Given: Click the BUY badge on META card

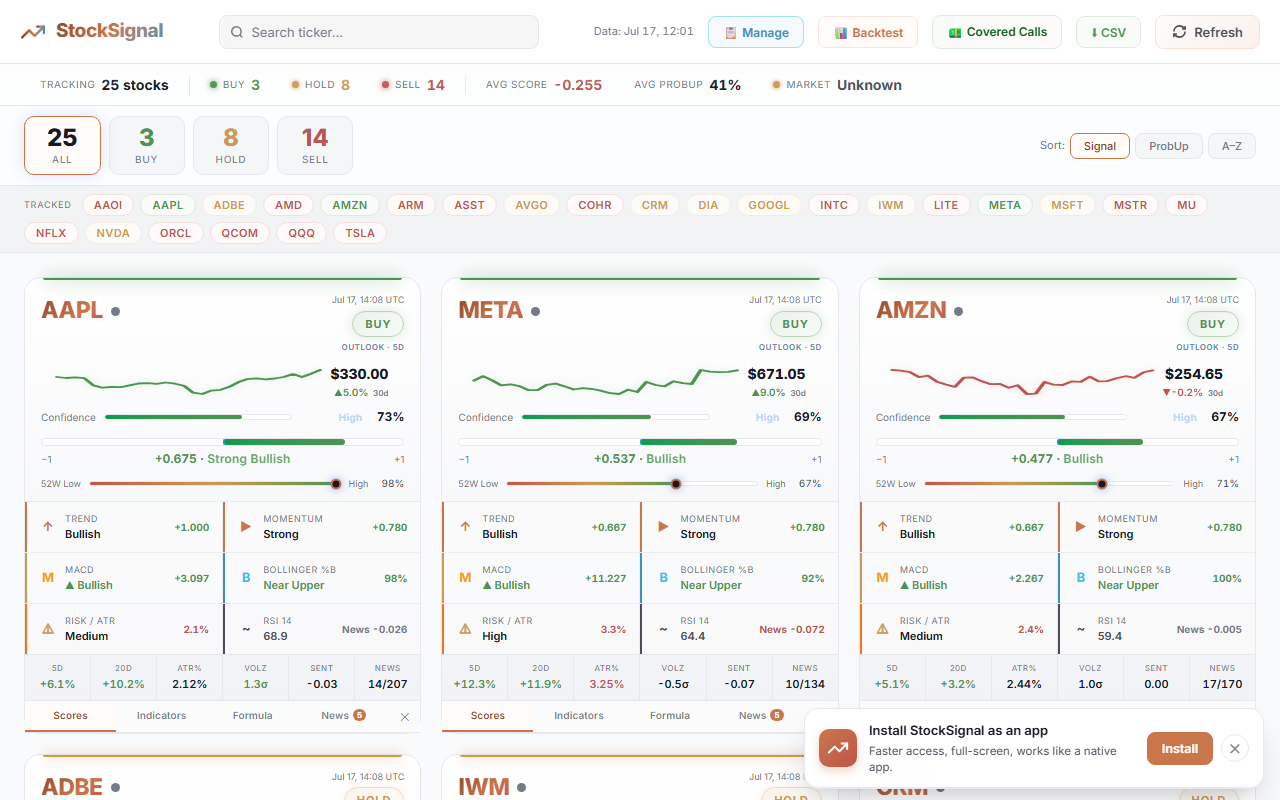Looking at the screenshot, I should (x=795, y=324).
